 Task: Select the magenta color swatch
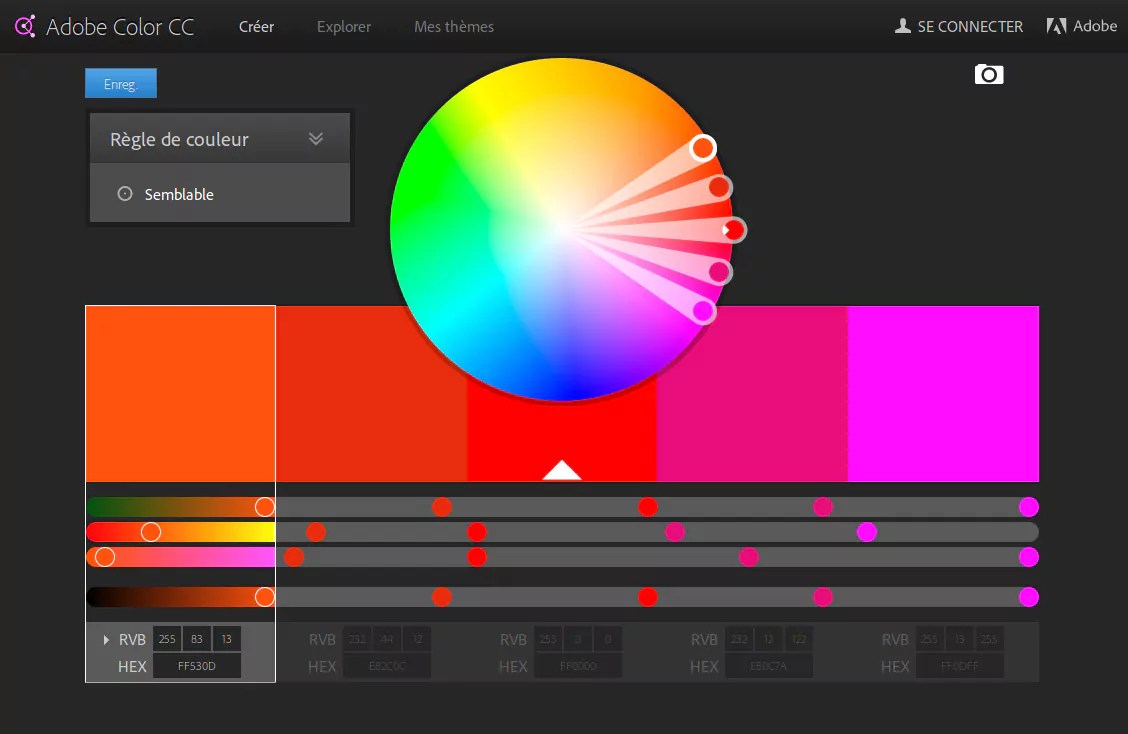(943, 394)
